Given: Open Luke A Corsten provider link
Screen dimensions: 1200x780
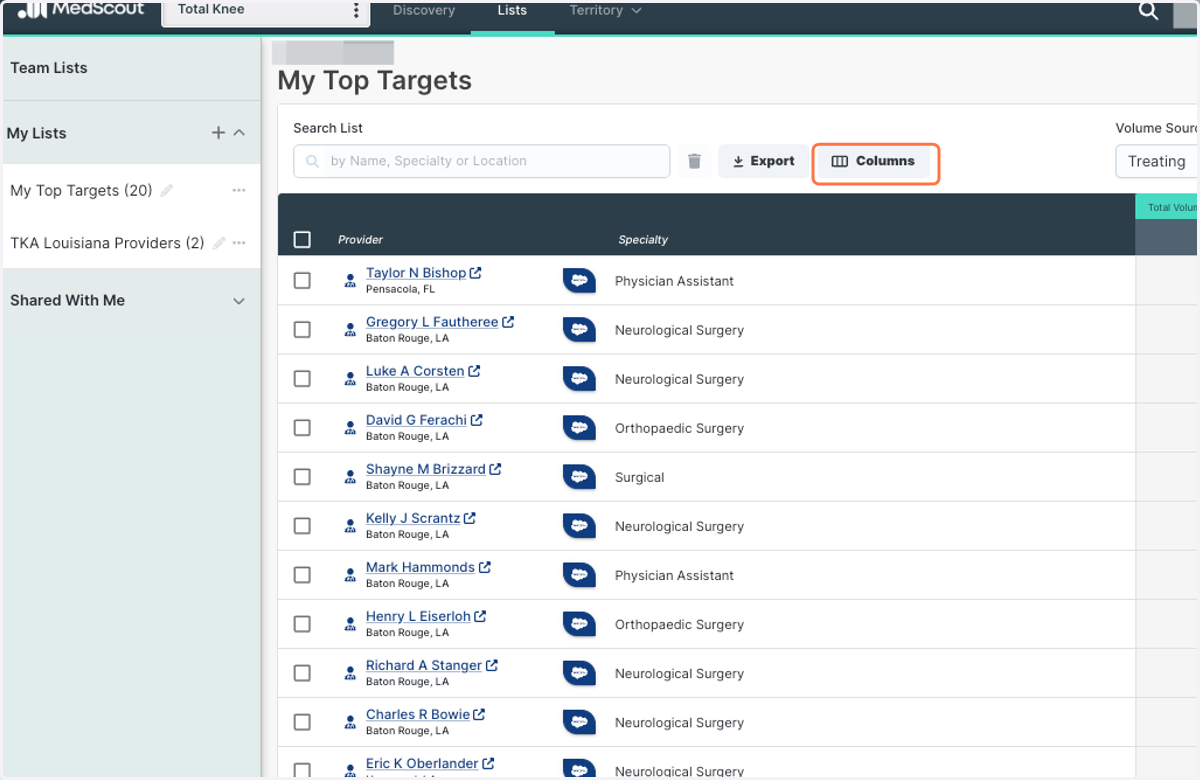Looking at the screenshot, I should pos(415,371).
